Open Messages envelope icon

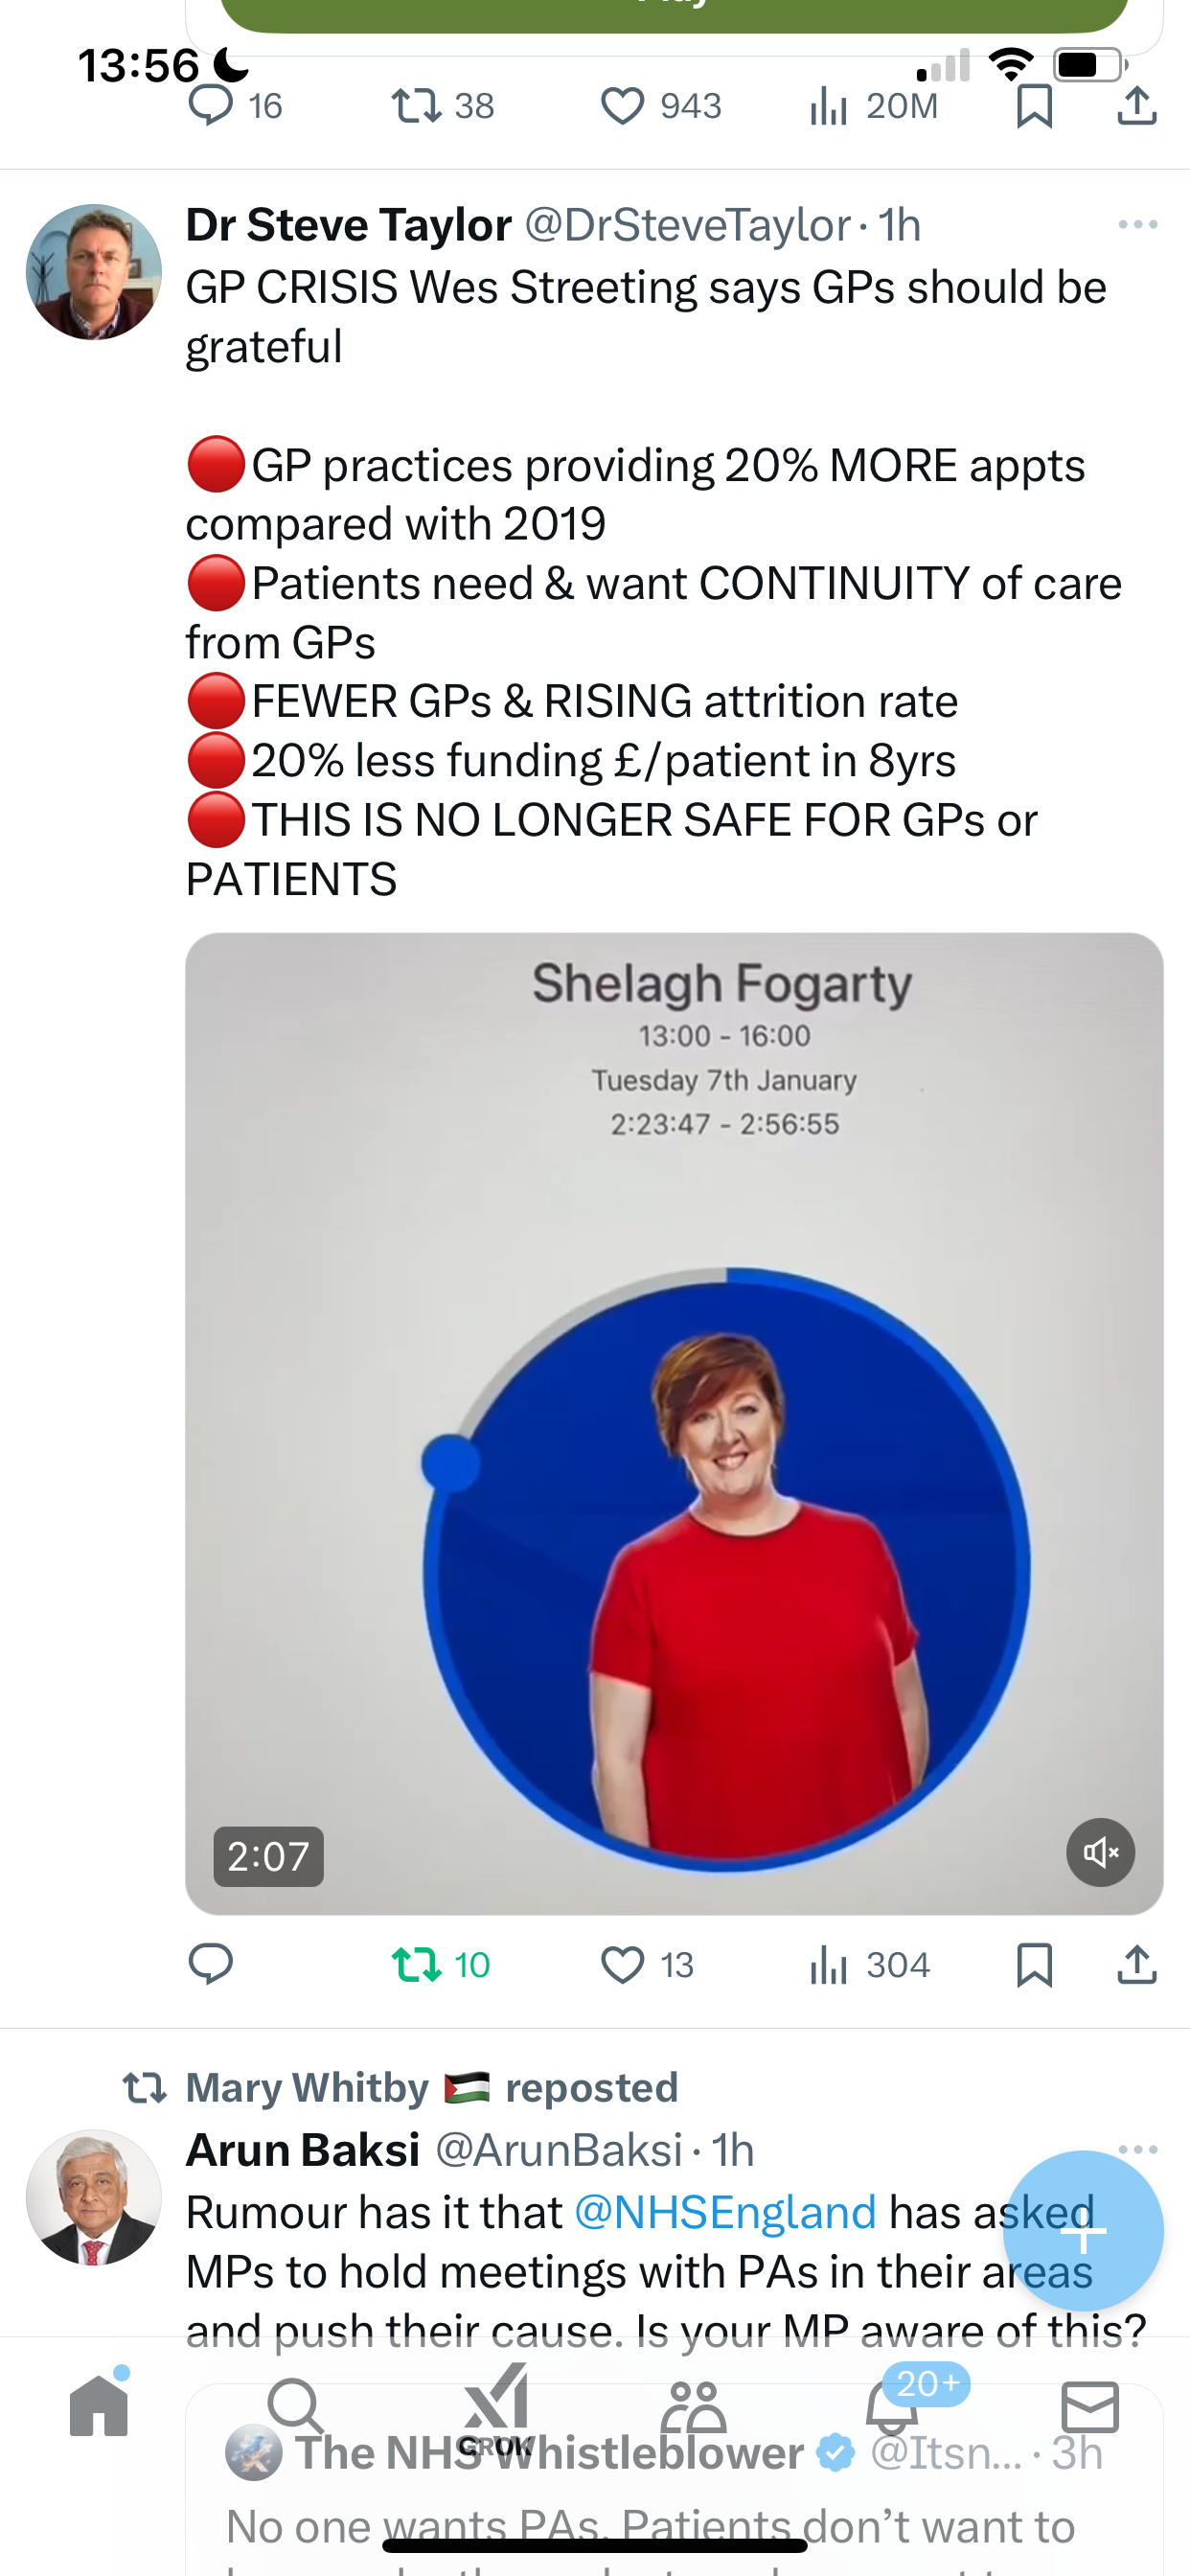click(1090, 2406)
